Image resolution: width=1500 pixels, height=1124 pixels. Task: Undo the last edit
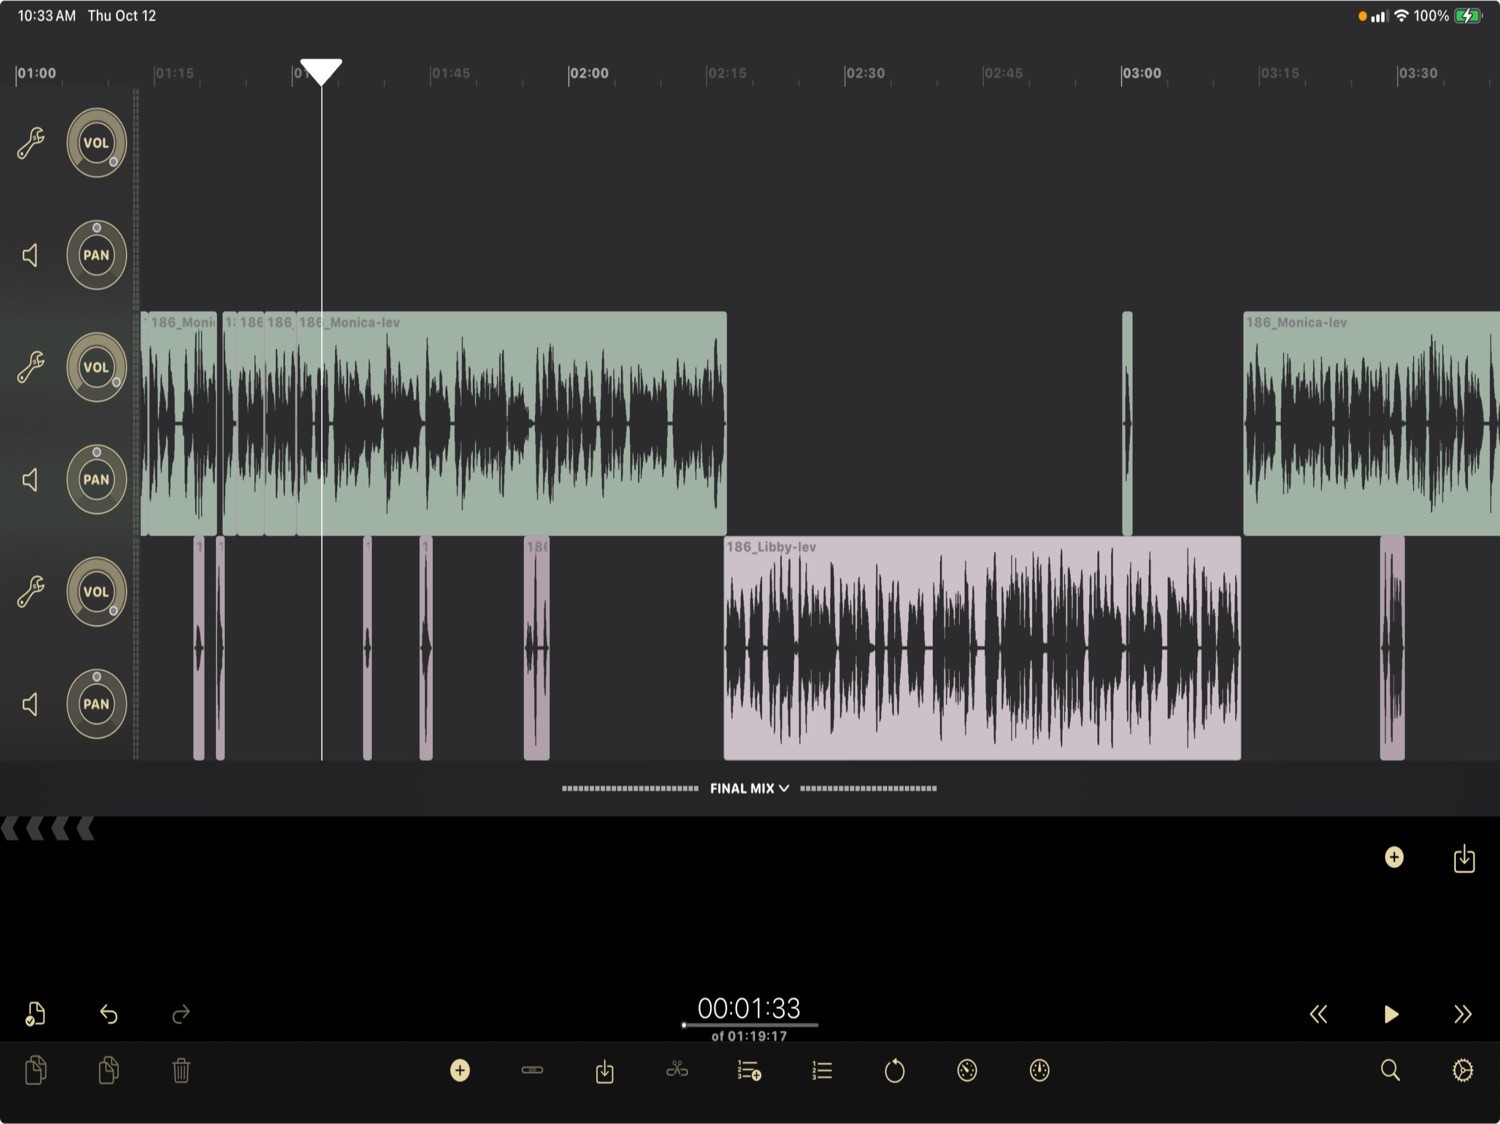[x=109, y=1014]
